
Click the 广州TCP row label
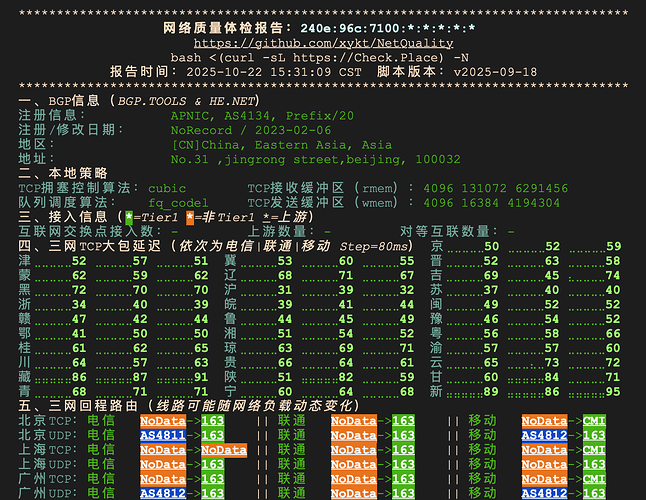click(x=48, y=479)
